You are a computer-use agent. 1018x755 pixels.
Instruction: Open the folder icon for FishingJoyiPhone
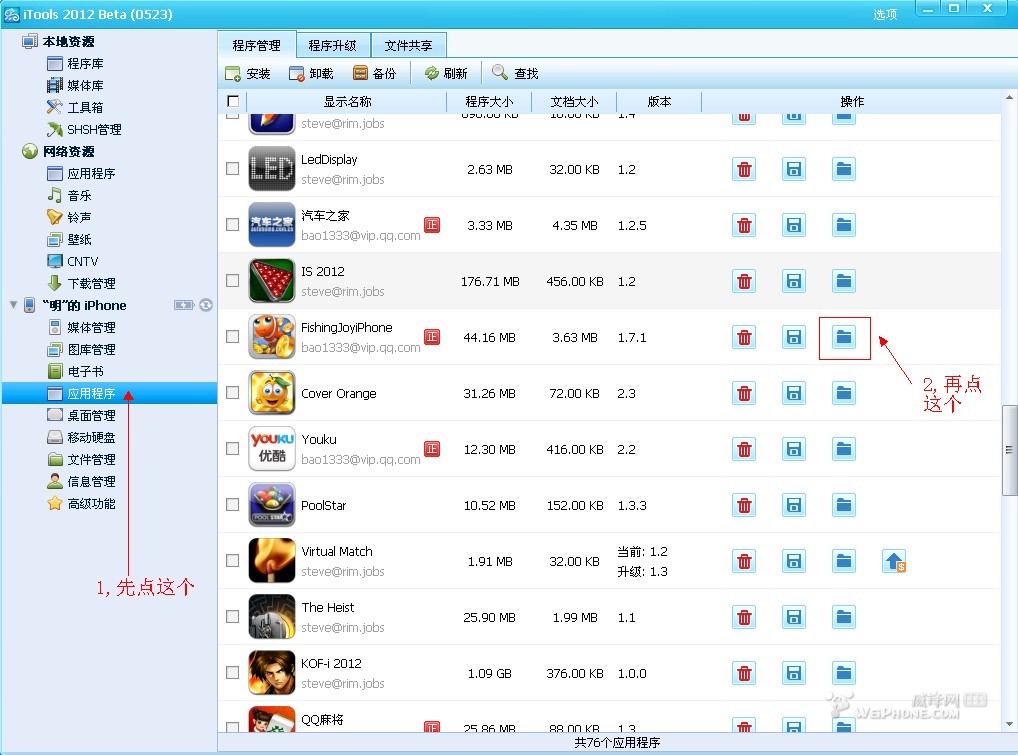[x=844, y=337]
